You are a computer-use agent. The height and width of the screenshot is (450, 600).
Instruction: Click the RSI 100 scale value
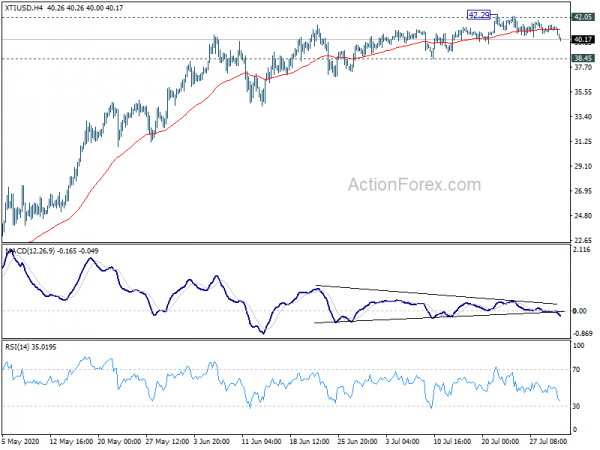(x=579, y=346)
